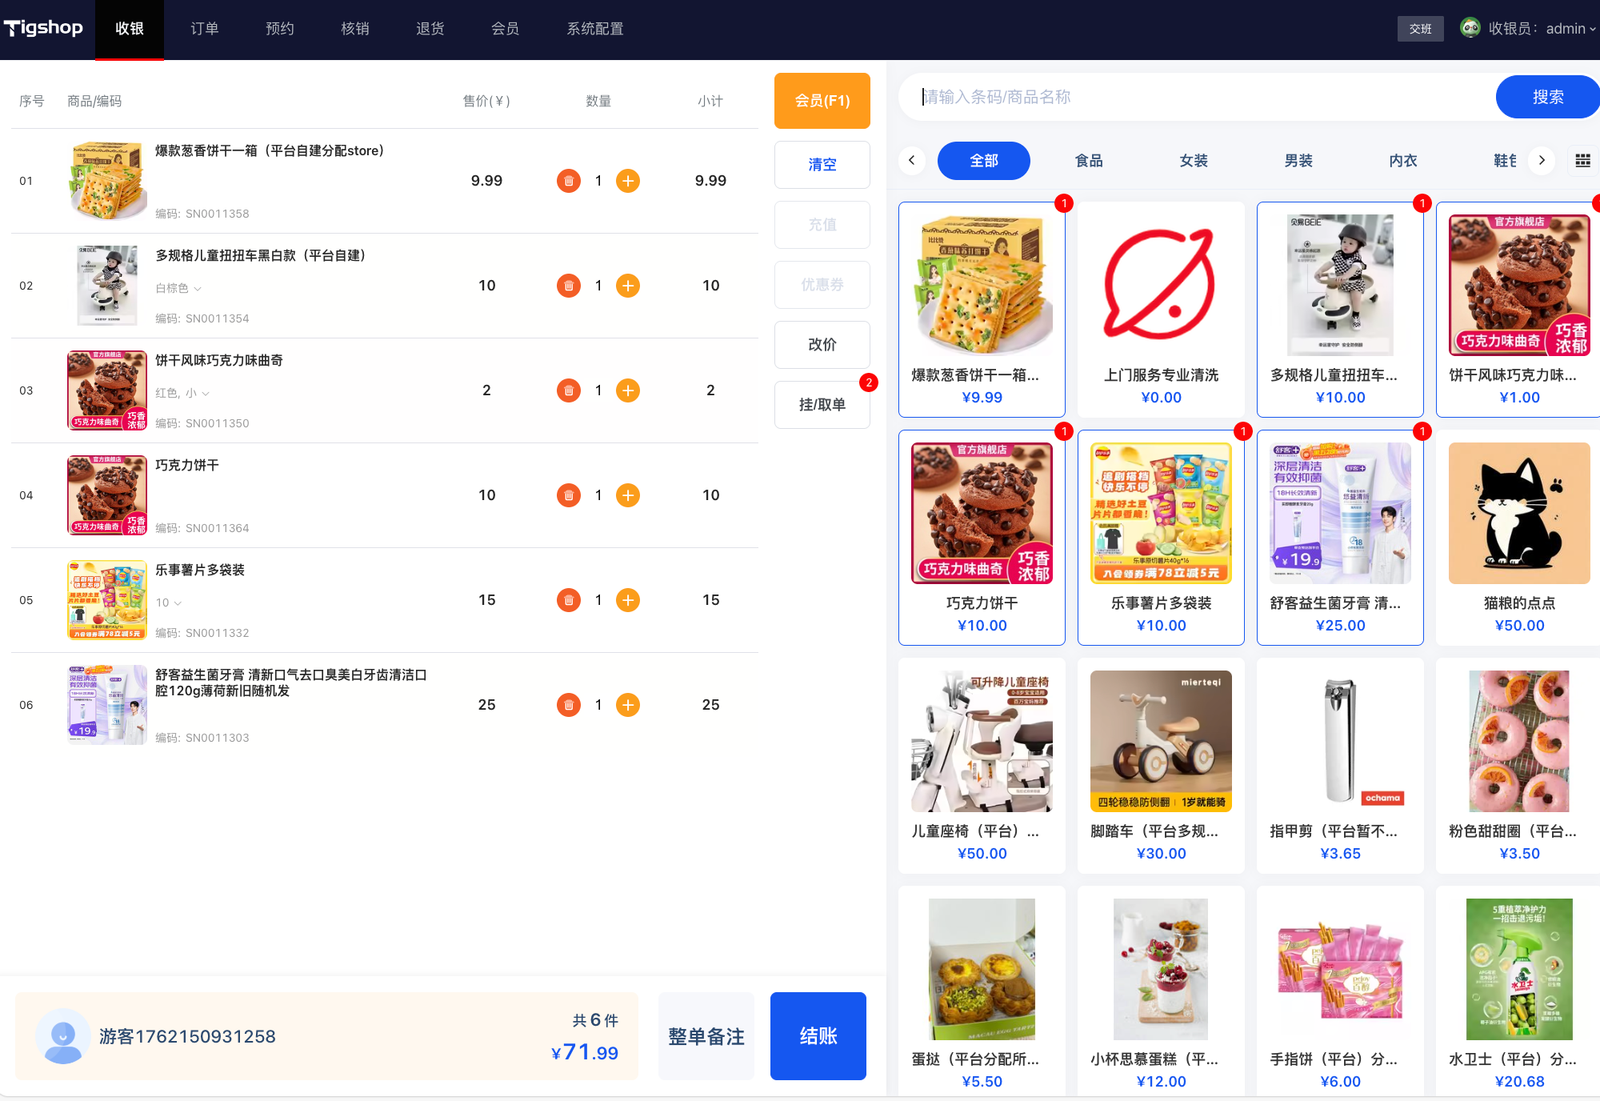The height and width of the screenshot is (1101, 1600).
Task: Click the 会员(F1) member button
Action: coord(822,101)
